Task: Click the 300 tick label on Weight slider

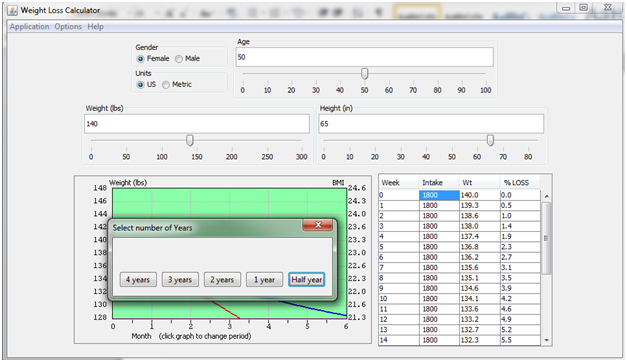Action: [302, 157]
